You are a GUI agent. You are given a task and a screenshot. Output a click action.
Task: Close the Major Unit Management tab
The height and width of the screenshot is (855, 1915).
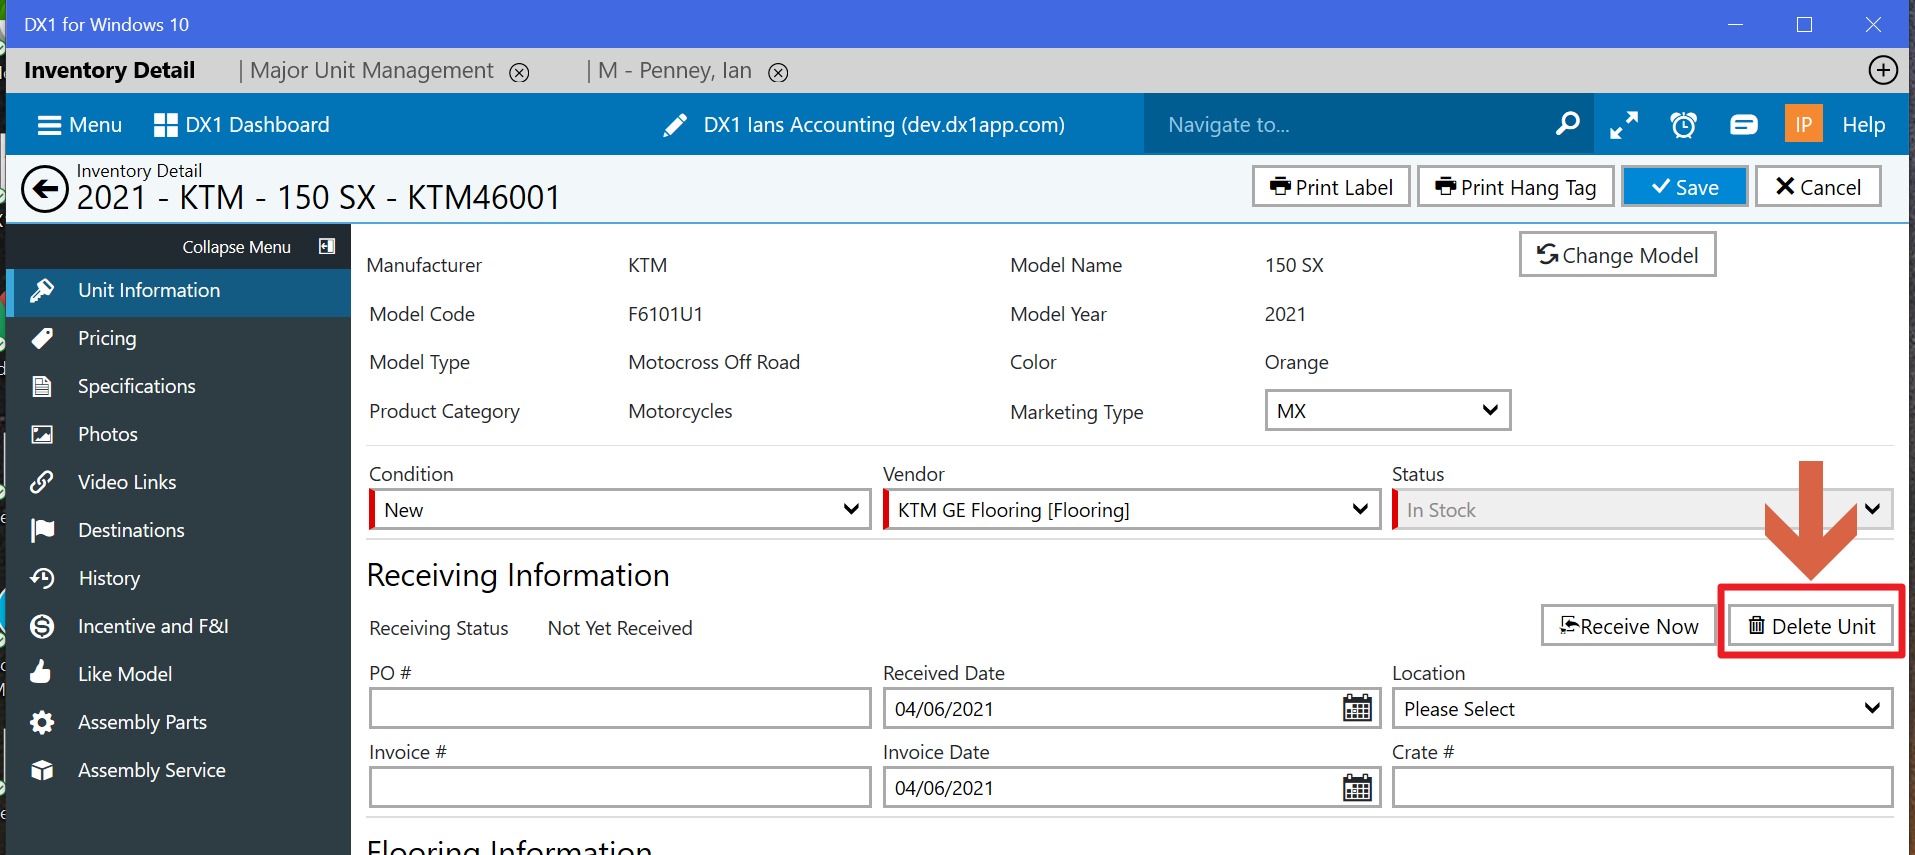[519, 72]
